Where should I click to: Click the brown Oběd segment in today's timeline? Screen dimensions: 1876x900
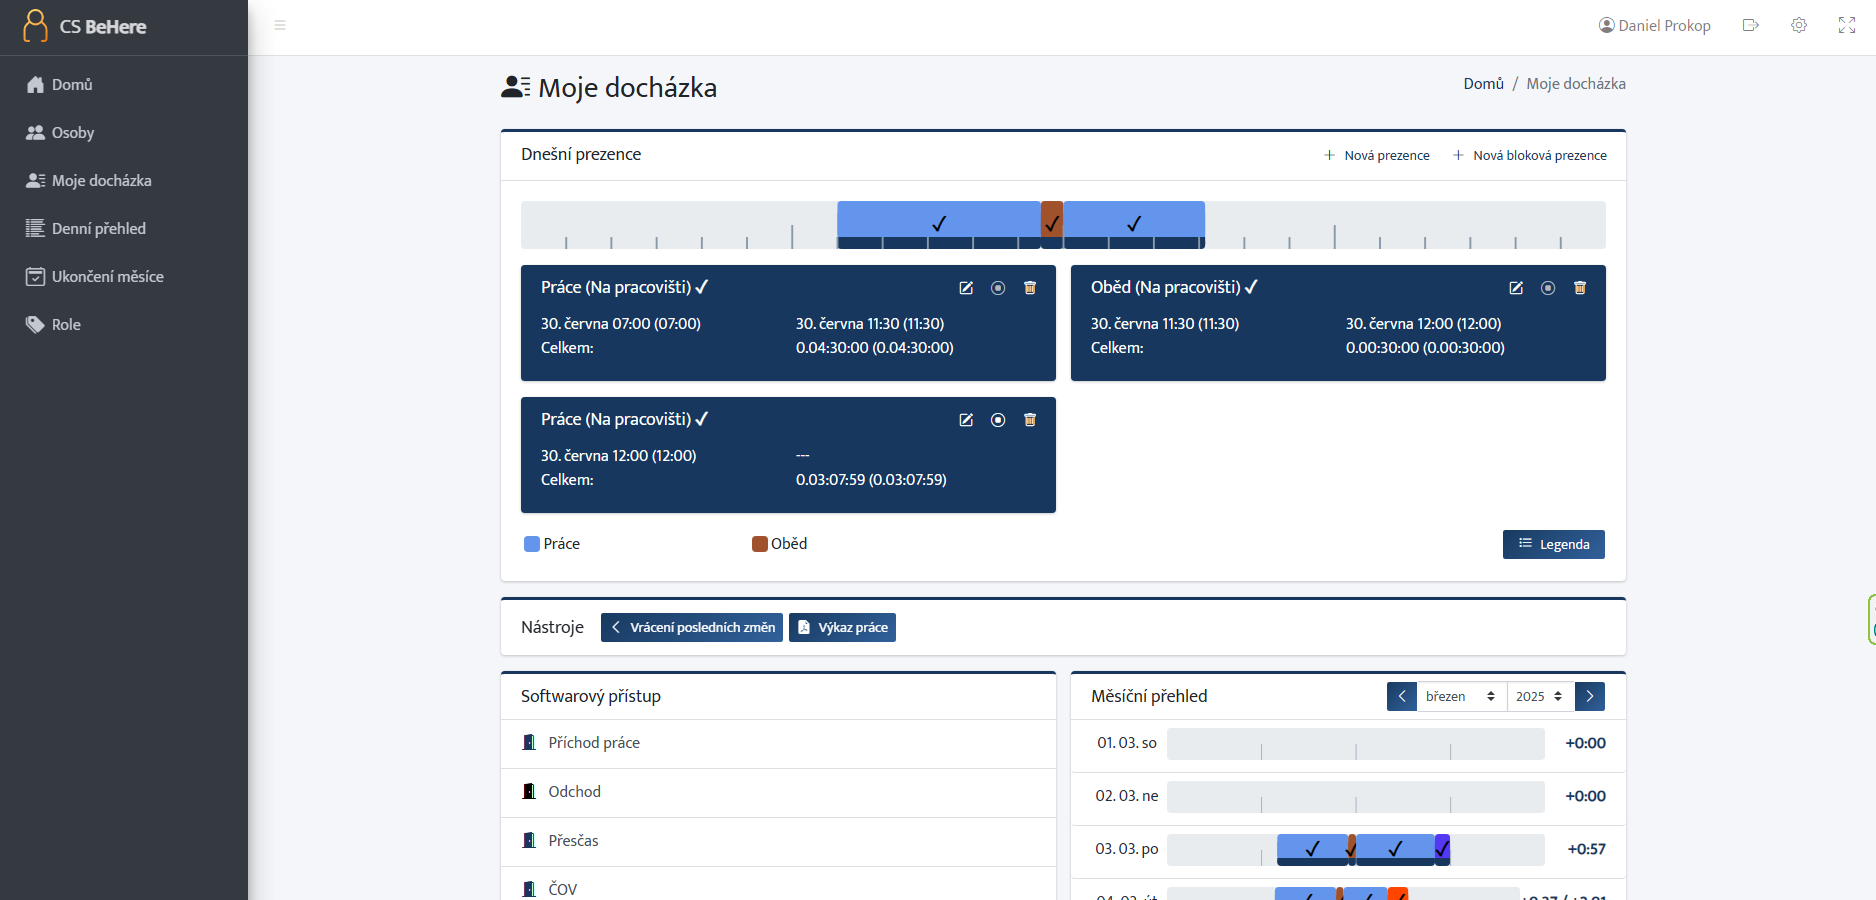coord(1052,224)
